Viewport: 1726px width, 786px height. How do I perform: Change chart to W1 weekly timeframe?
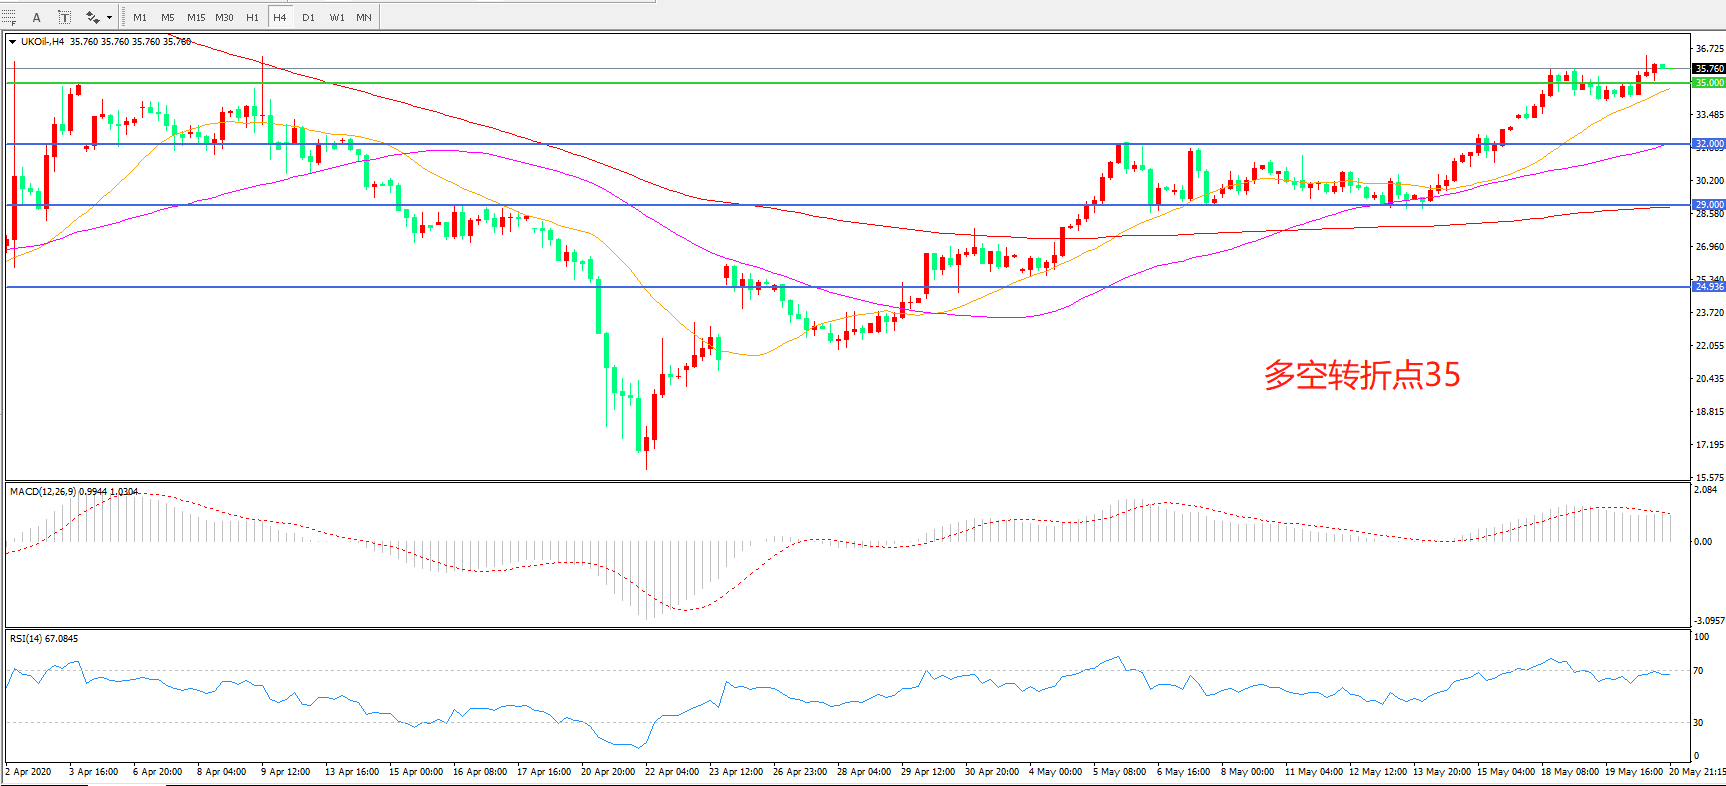pos(337,17)
